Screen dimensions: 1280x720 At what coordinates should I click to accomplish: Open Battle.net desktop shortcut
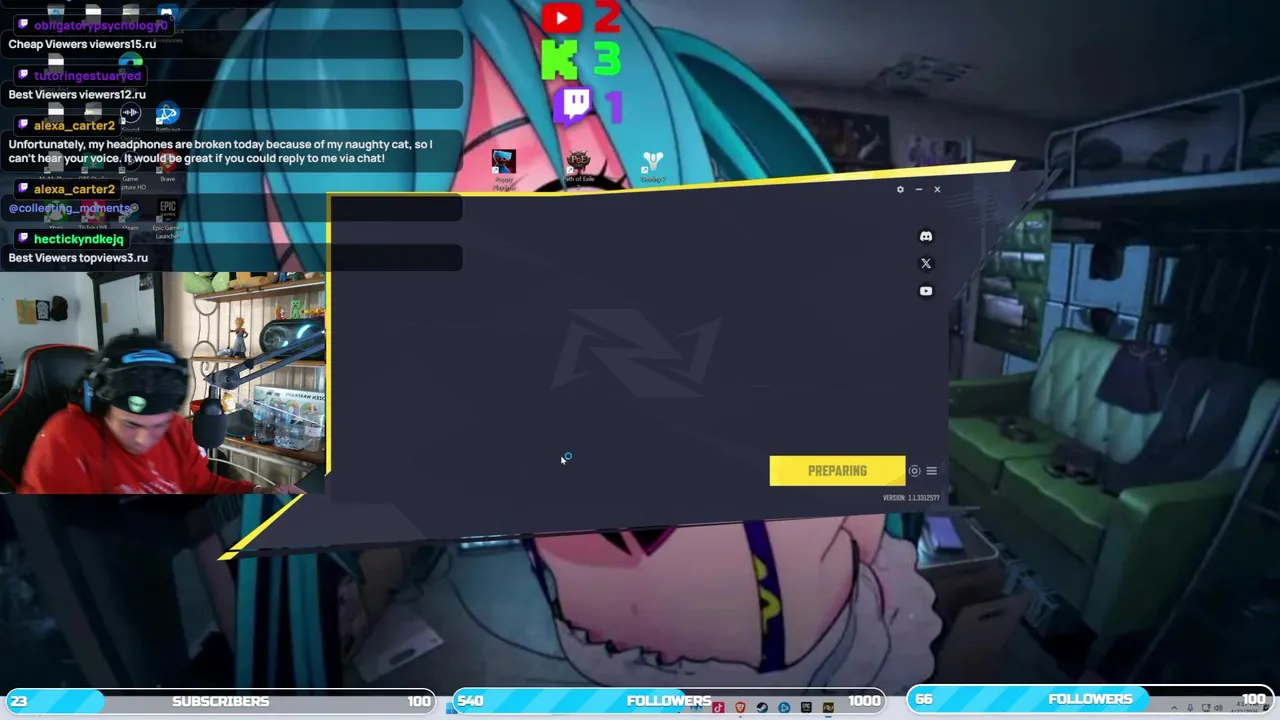[168, 117]
